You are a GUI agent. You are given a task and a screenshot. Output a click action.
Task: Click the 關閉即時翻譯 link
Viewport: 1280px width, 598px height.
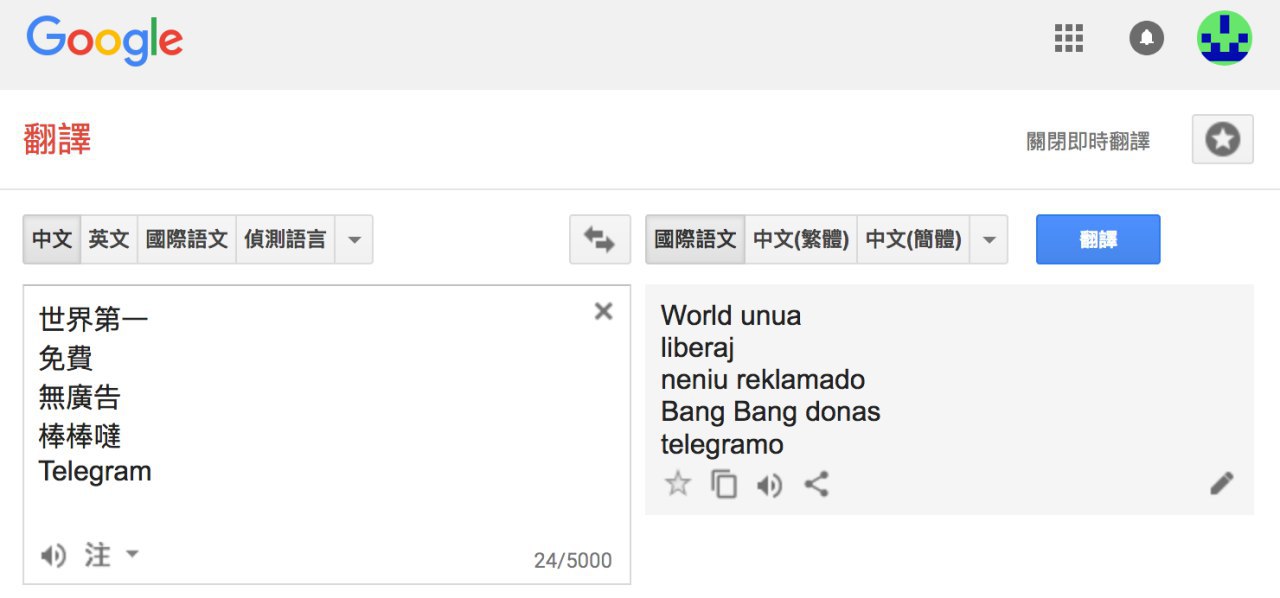[x=1088, y=142]
